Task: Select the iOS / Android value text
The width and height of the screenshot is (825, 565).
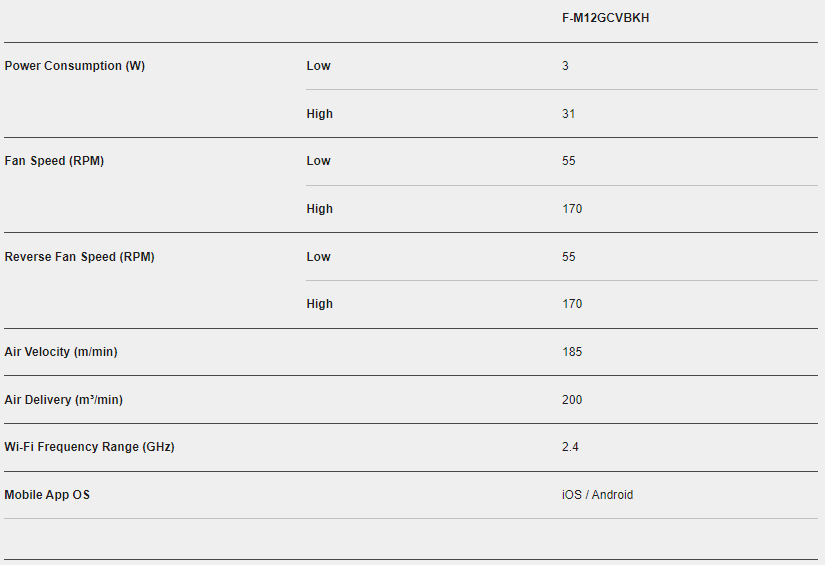Action: 597,495
